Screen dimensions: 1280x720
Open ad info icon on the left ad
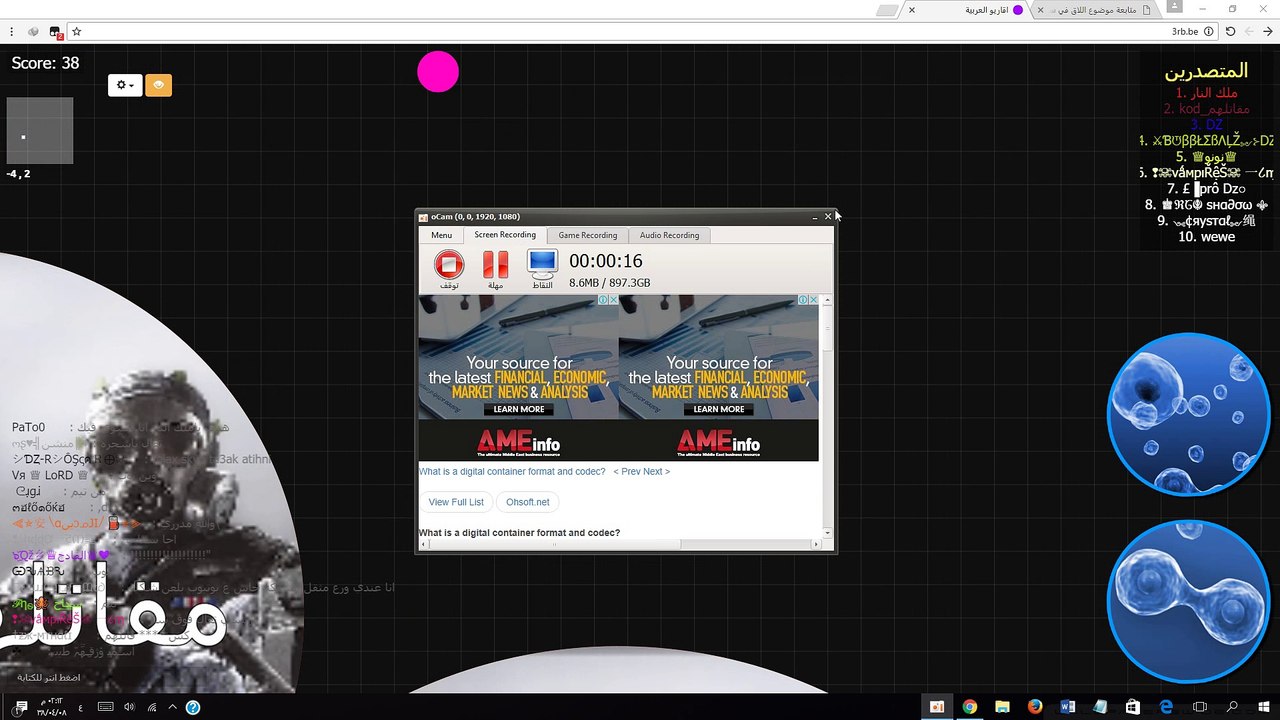tap(602, 300)
